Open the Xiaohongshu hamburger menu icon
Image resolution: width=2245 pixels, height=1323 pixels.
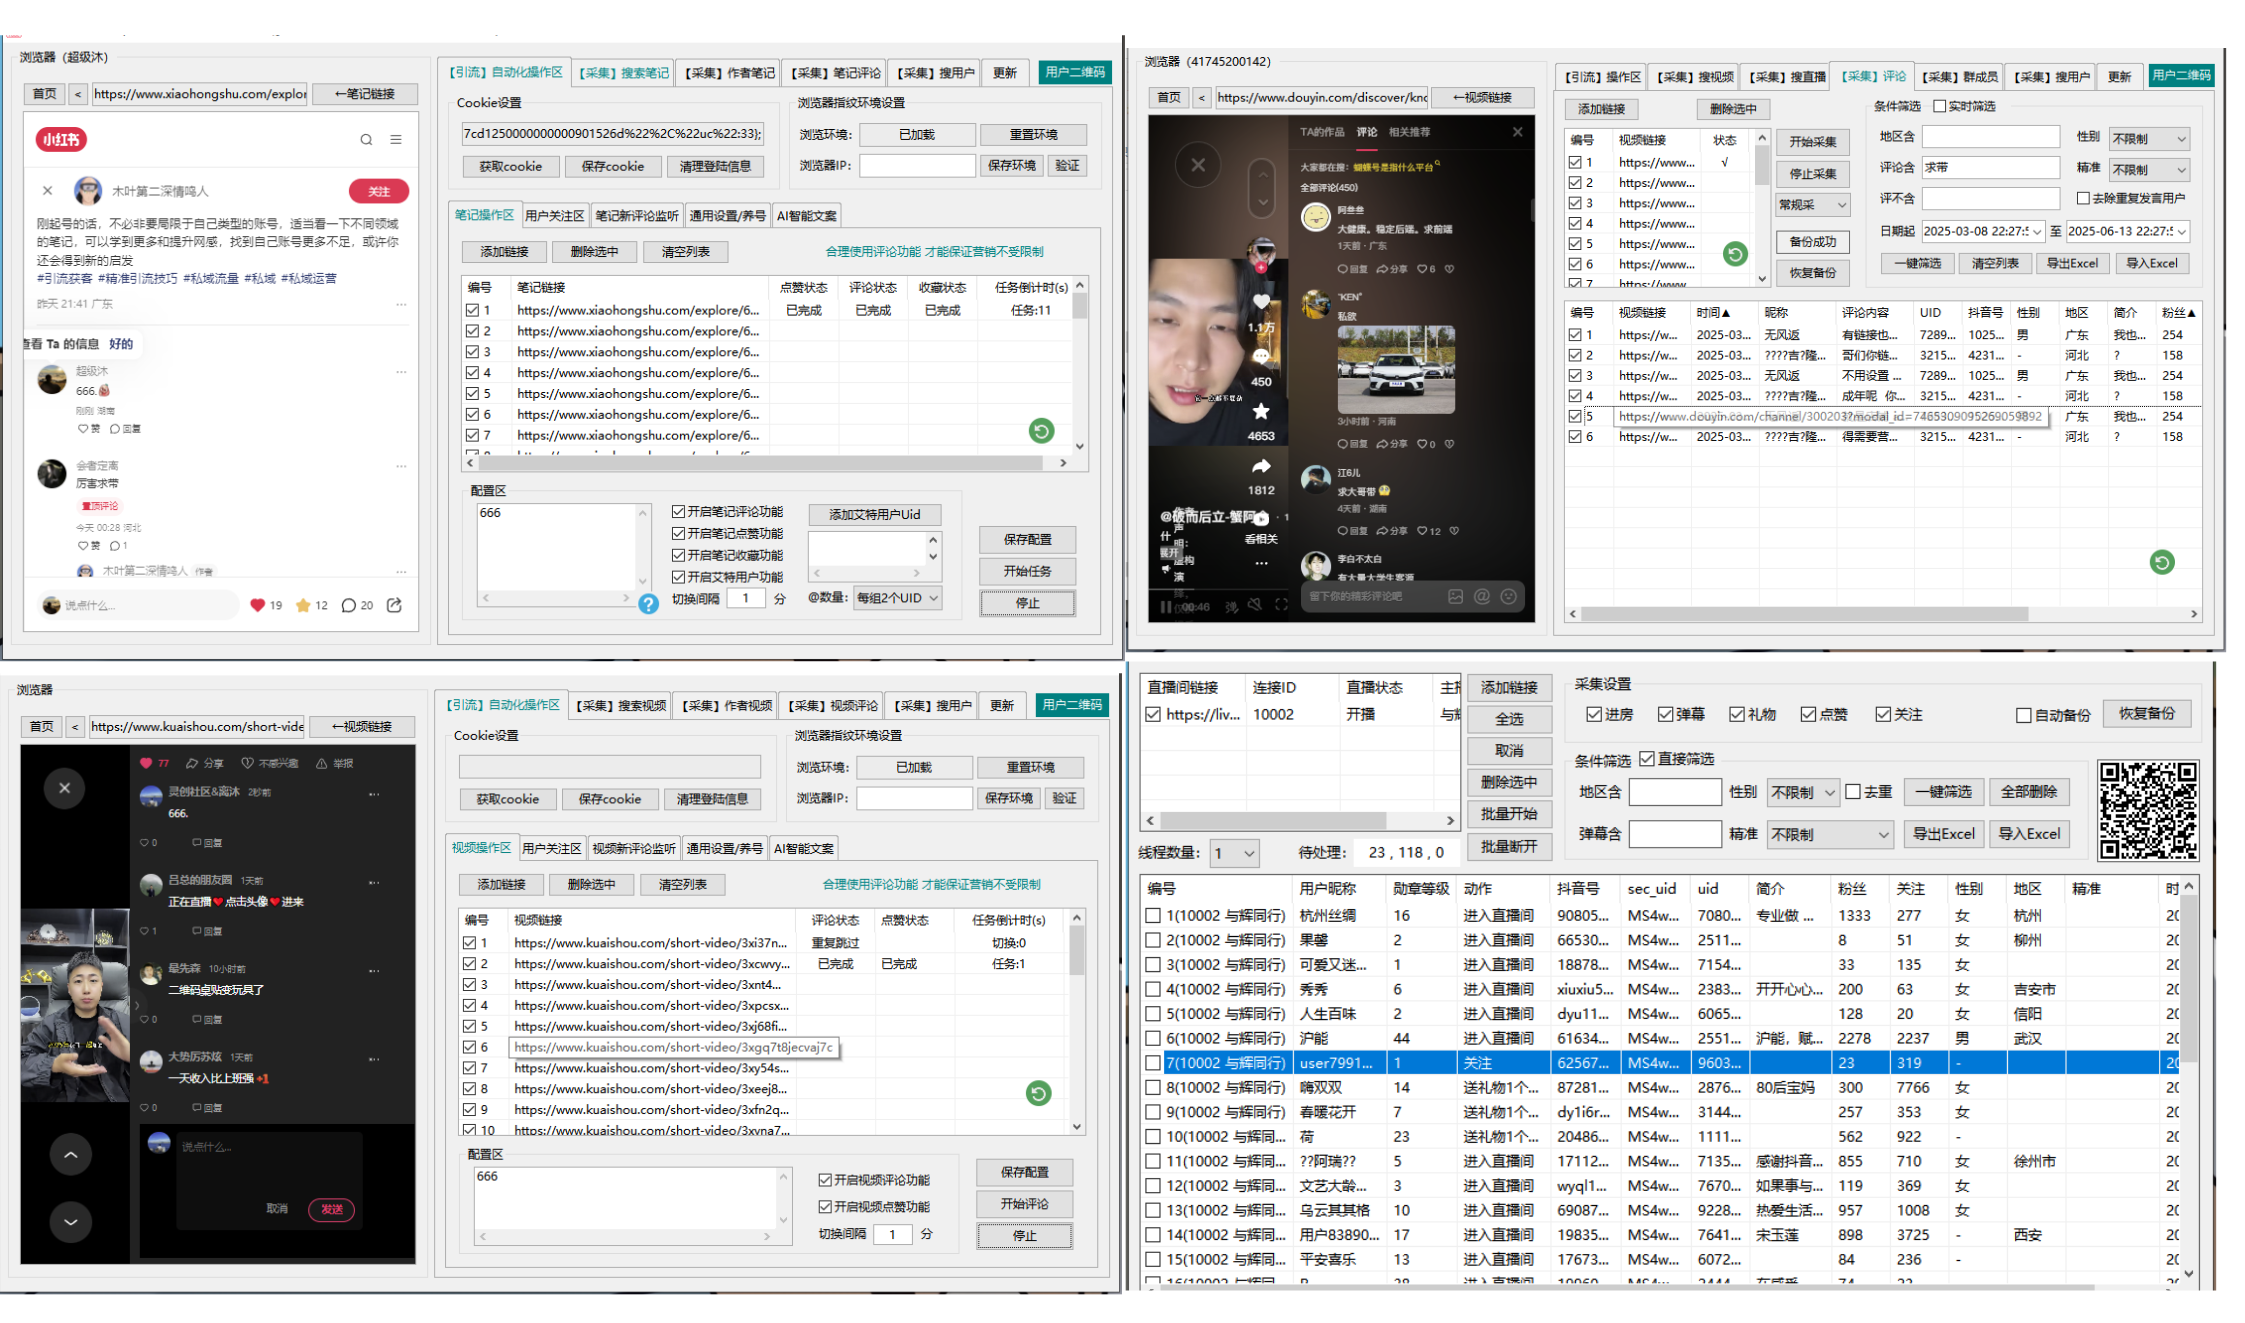coord(396,140)
